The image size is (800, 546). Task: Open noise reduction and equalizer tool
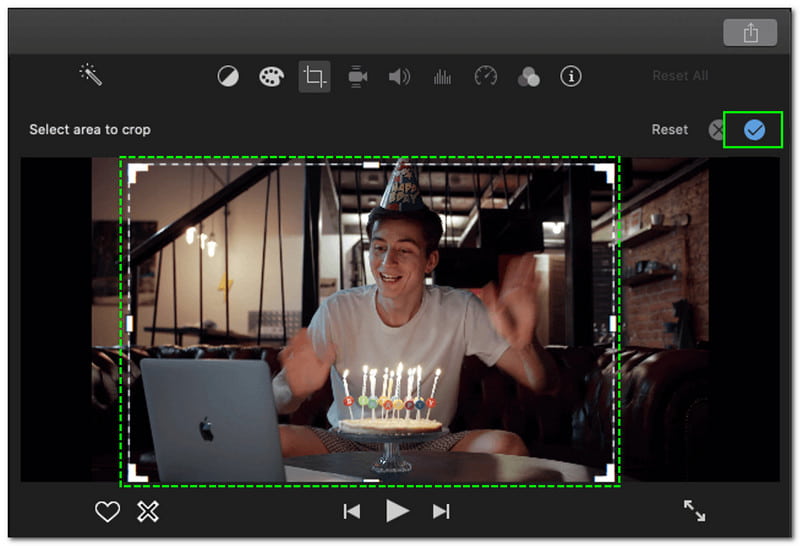pos(442,77)
